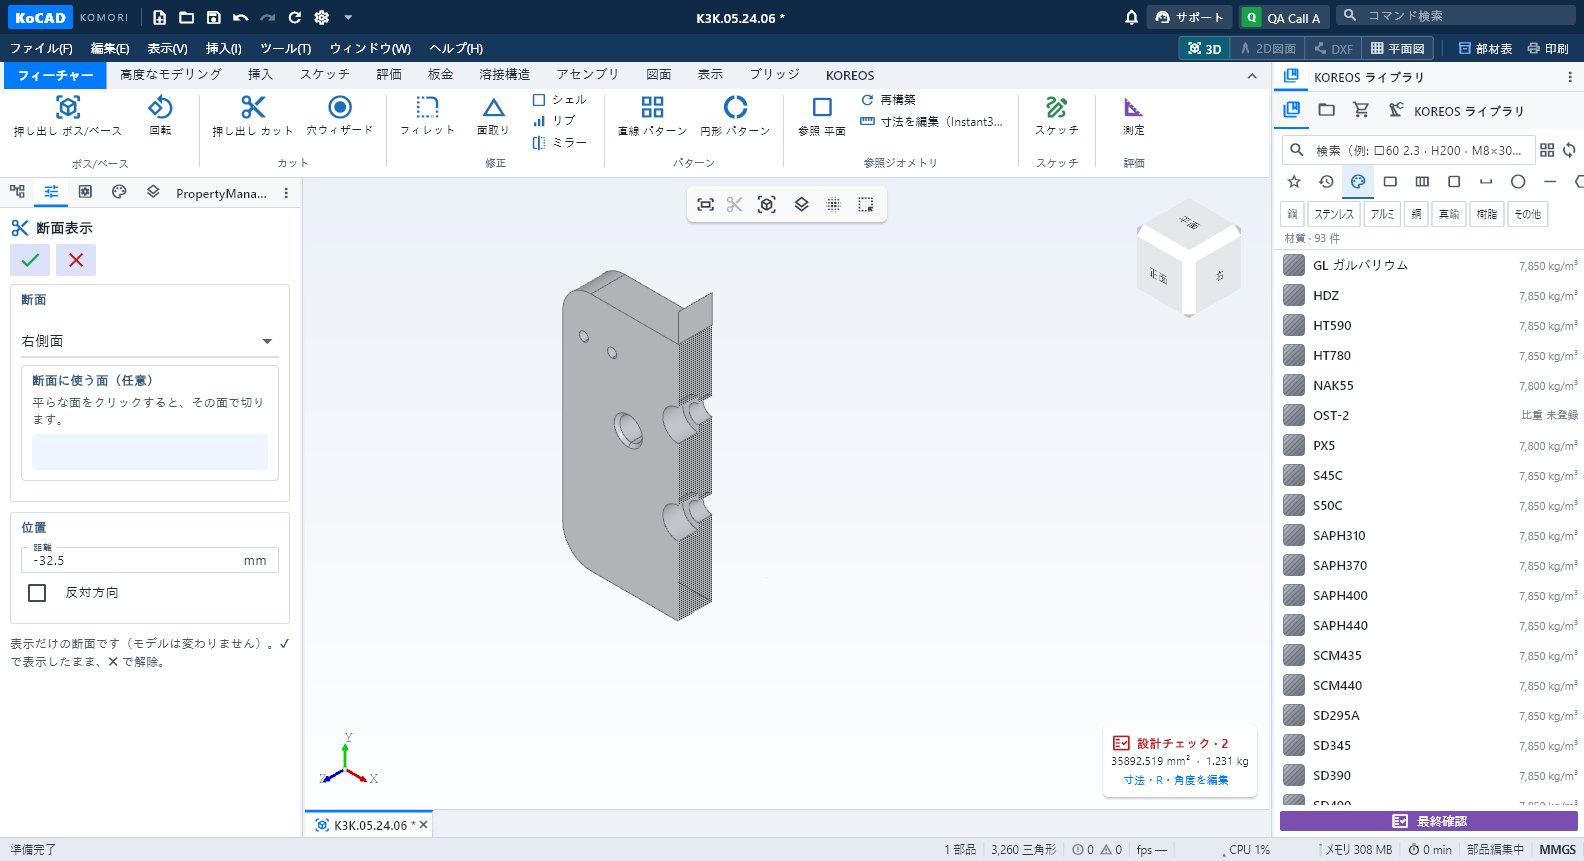Toggle the 平面図 view button
The height and width of the screenshot is (861, 1584).
pyautogui.click(x=1397, y=48)
